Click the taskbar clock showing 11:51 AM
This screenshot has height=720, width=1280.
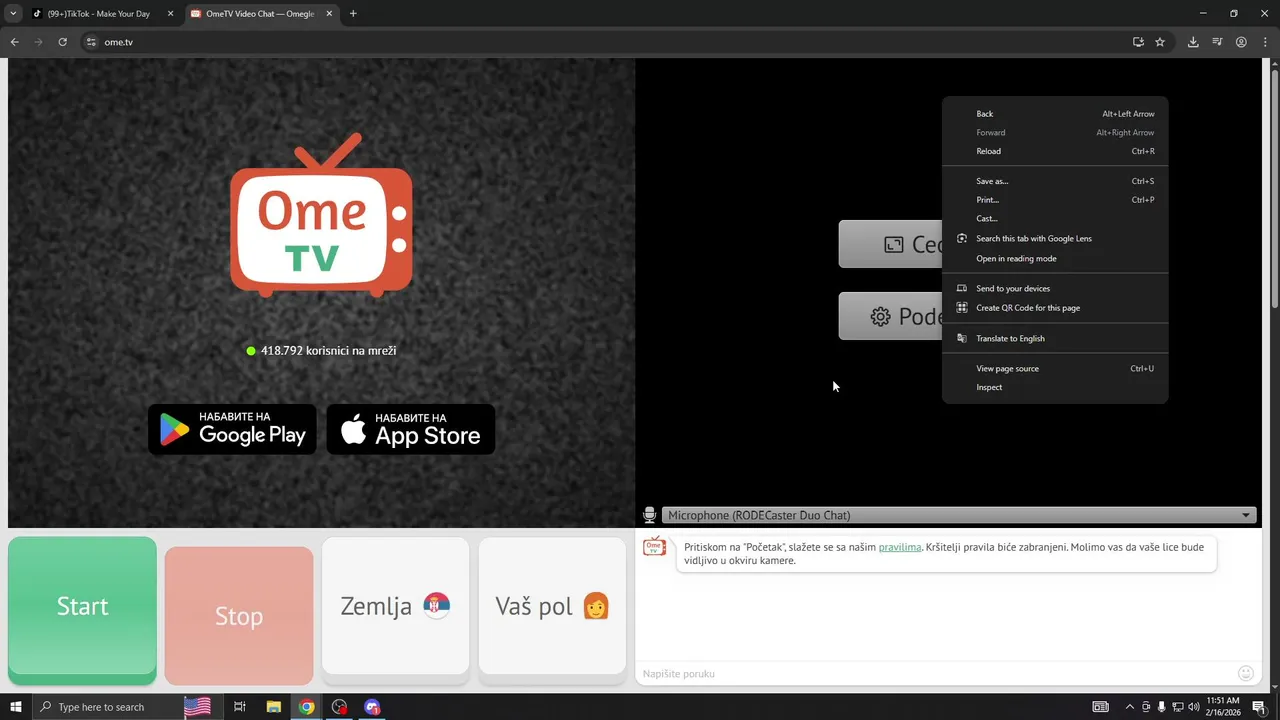(1223, 707)
